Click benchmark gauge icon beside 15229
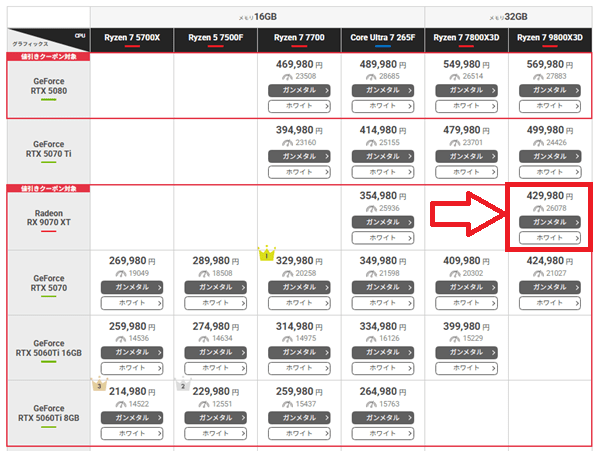 (x=455, y=339)
